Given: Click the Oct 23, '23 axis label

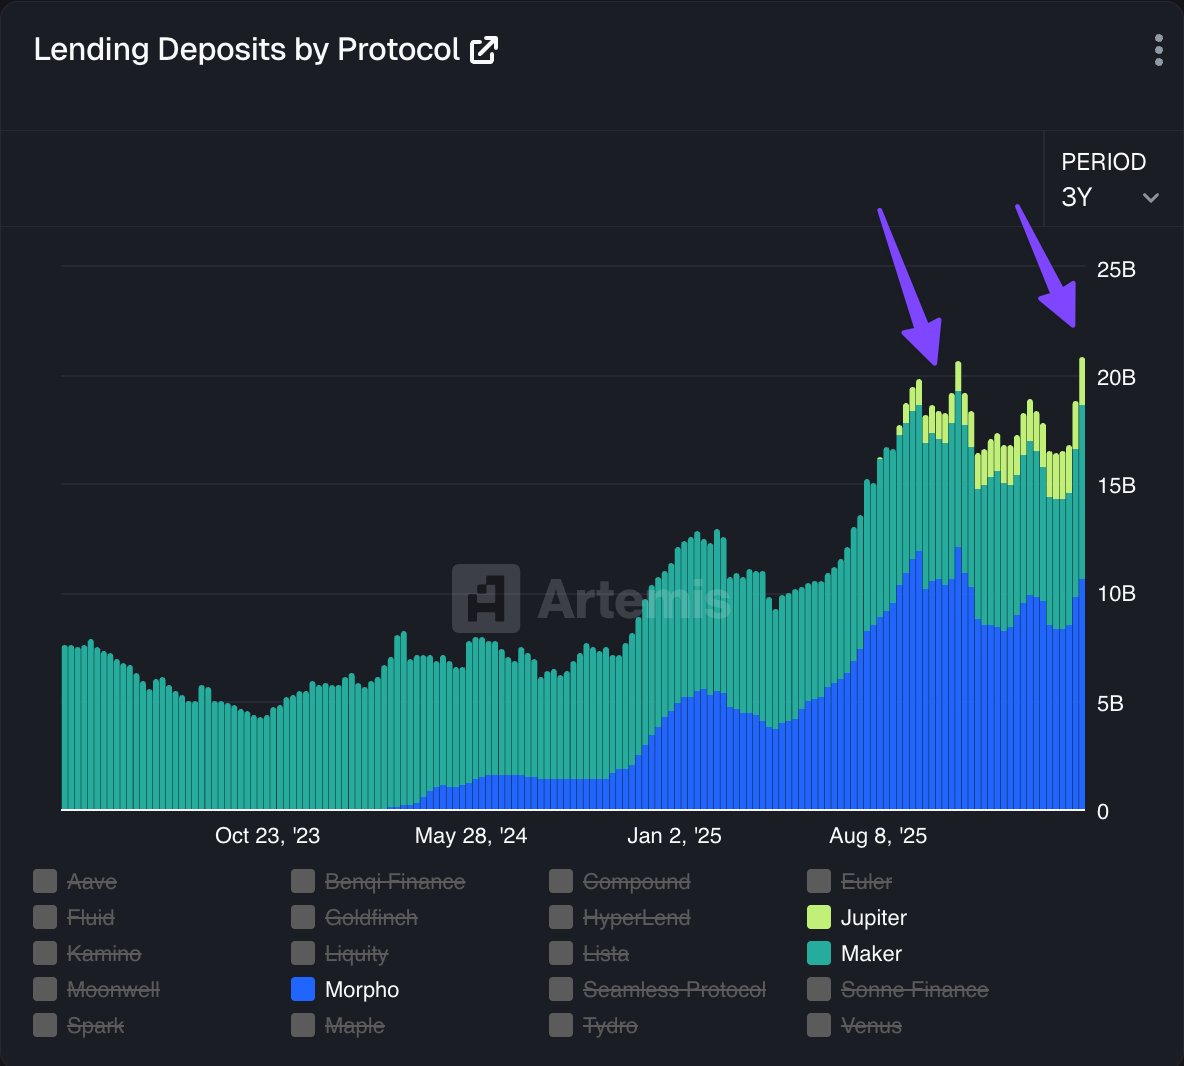Looking at the screenshot, I should (x=267, y=836).
